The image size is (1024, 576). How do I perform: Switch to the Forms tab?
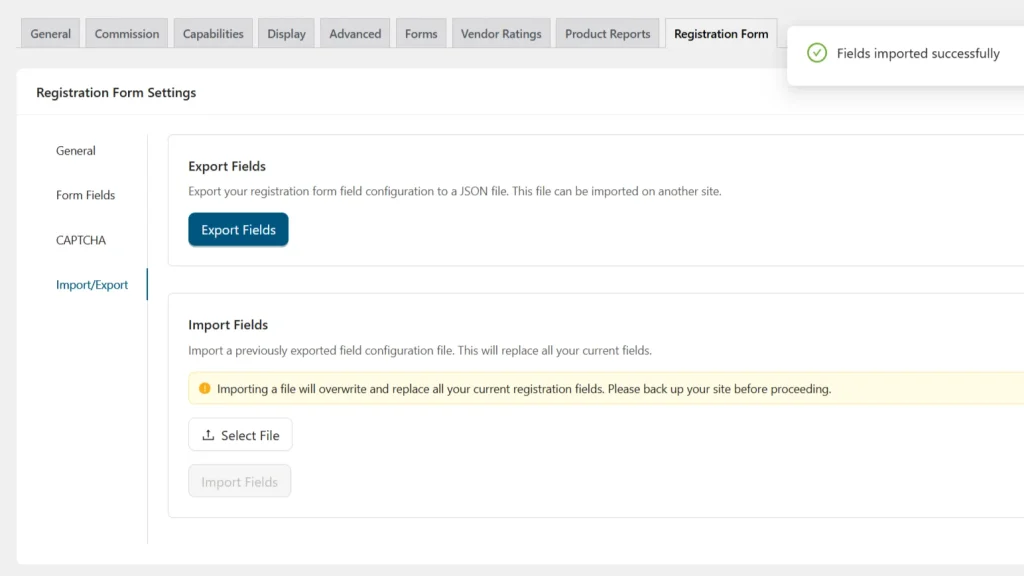421,34
